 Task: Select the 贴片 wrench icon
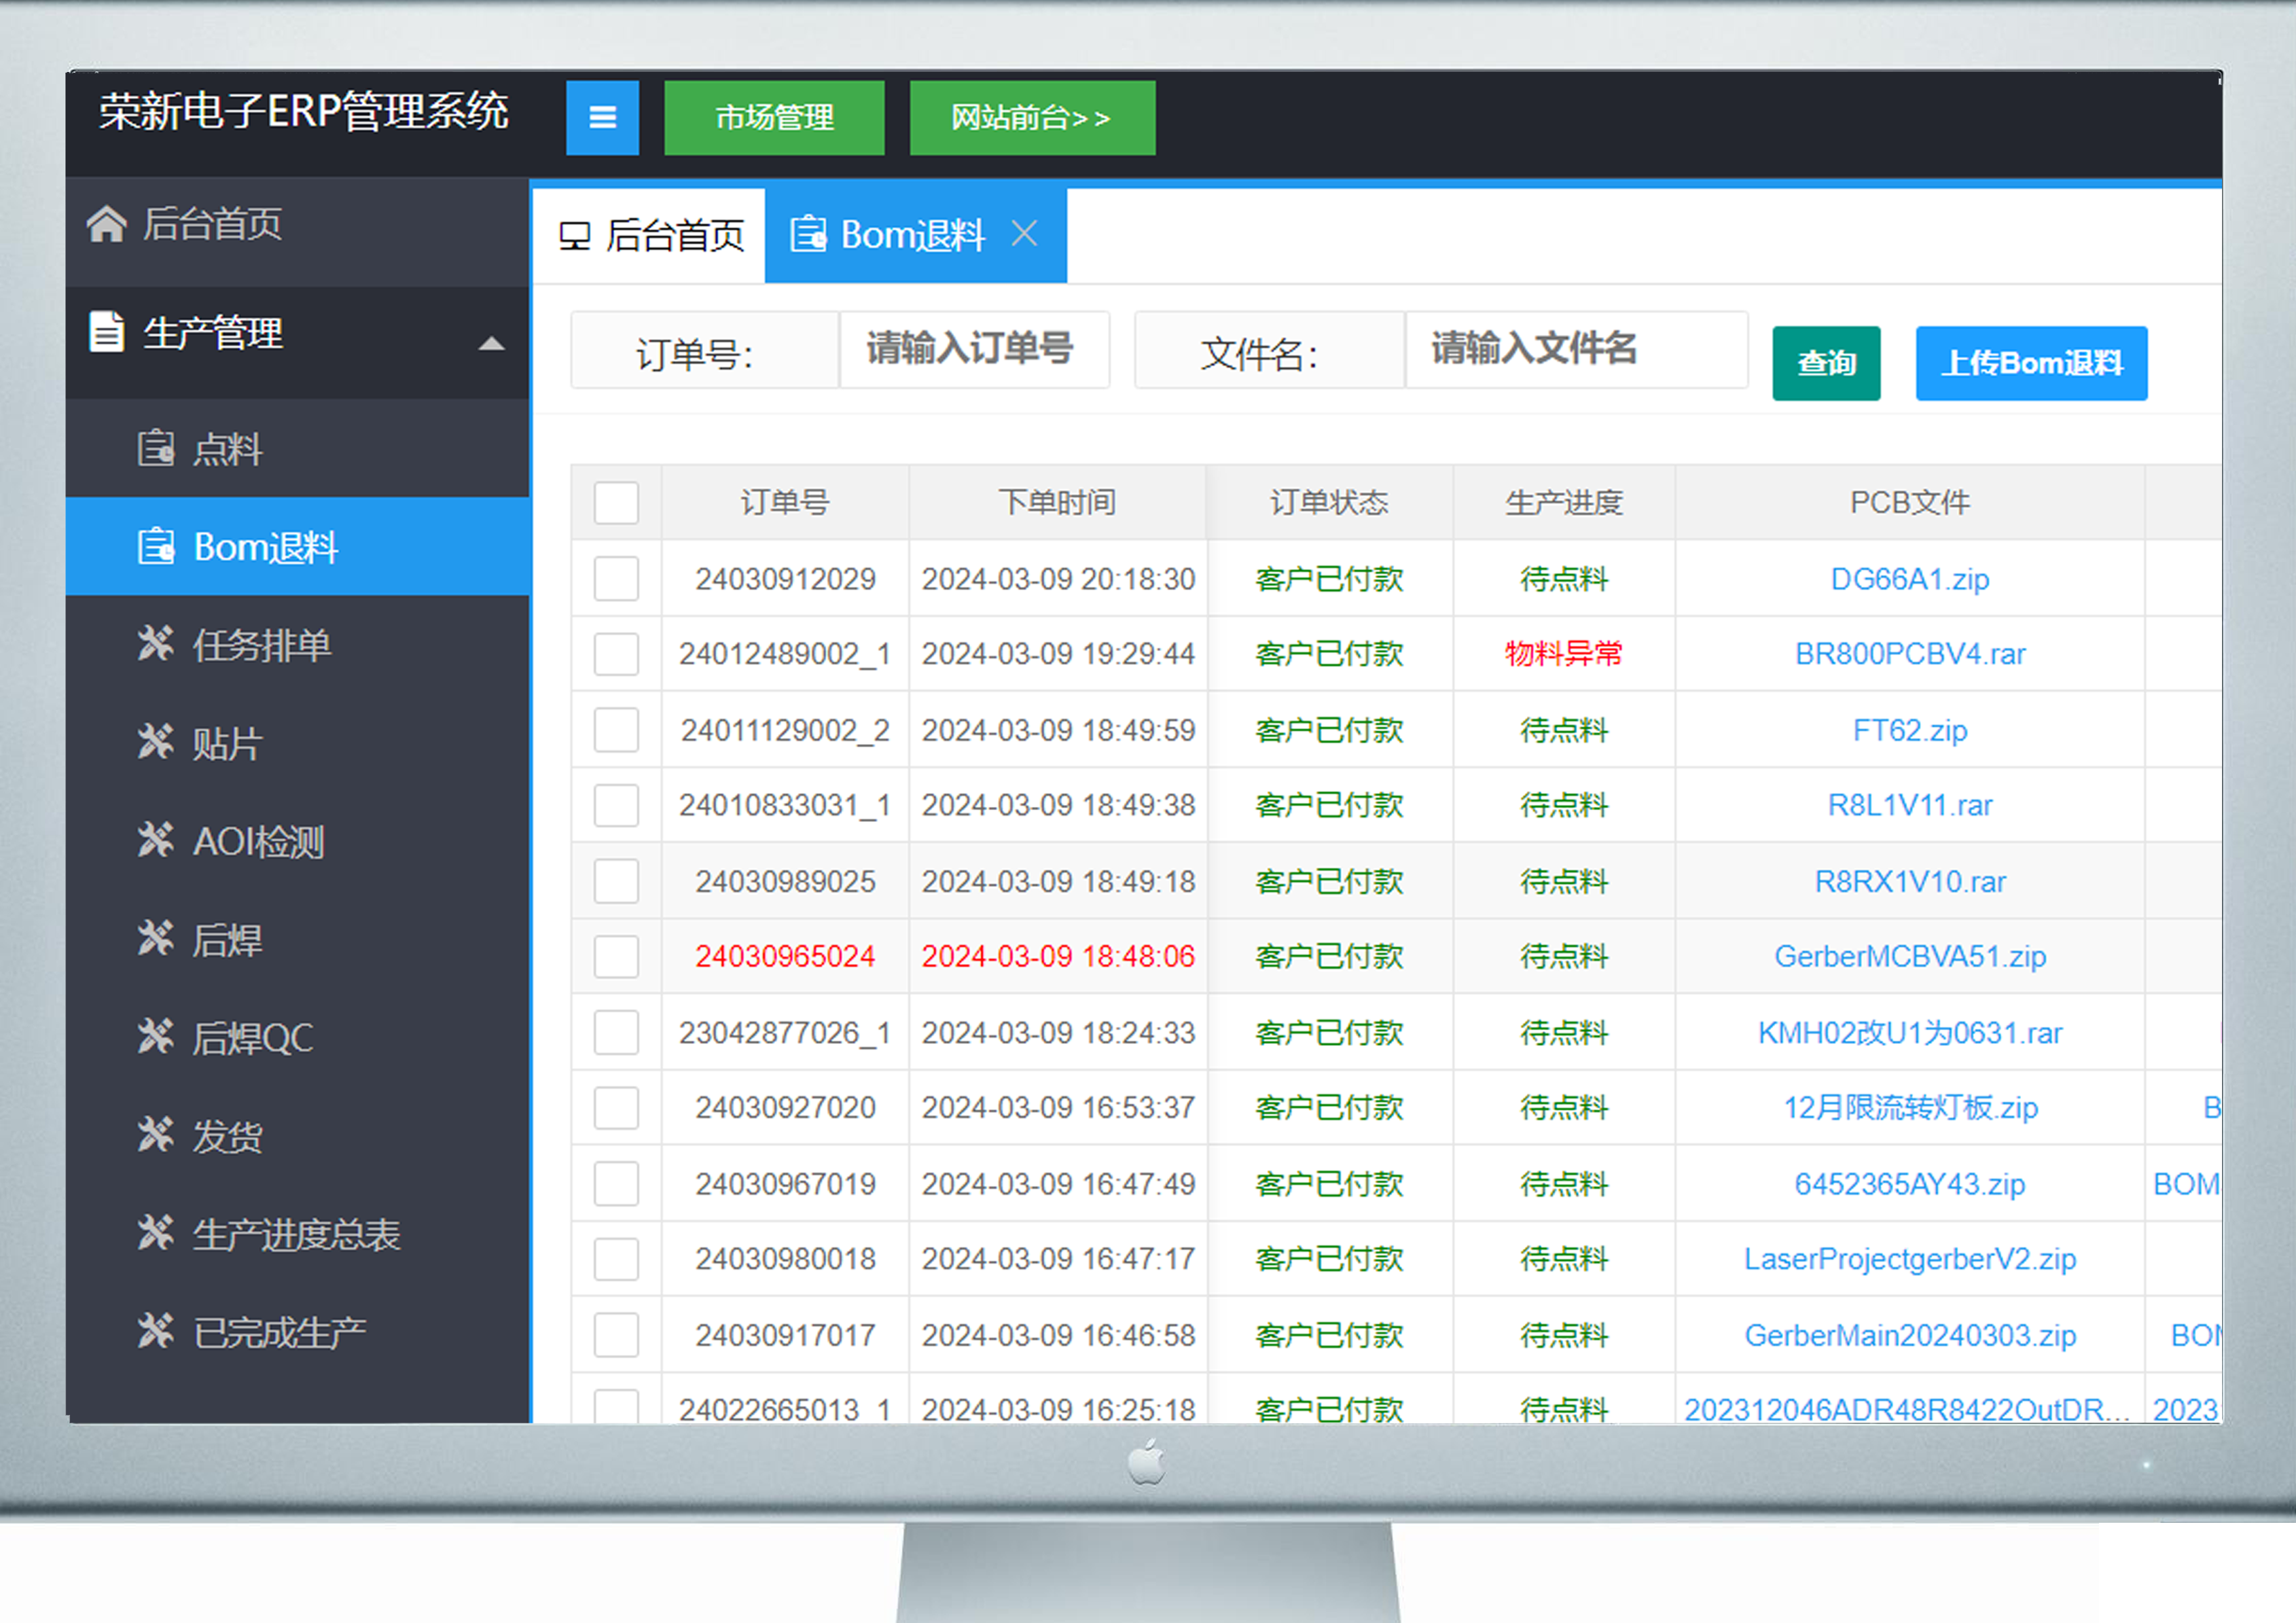coord(156,741)
